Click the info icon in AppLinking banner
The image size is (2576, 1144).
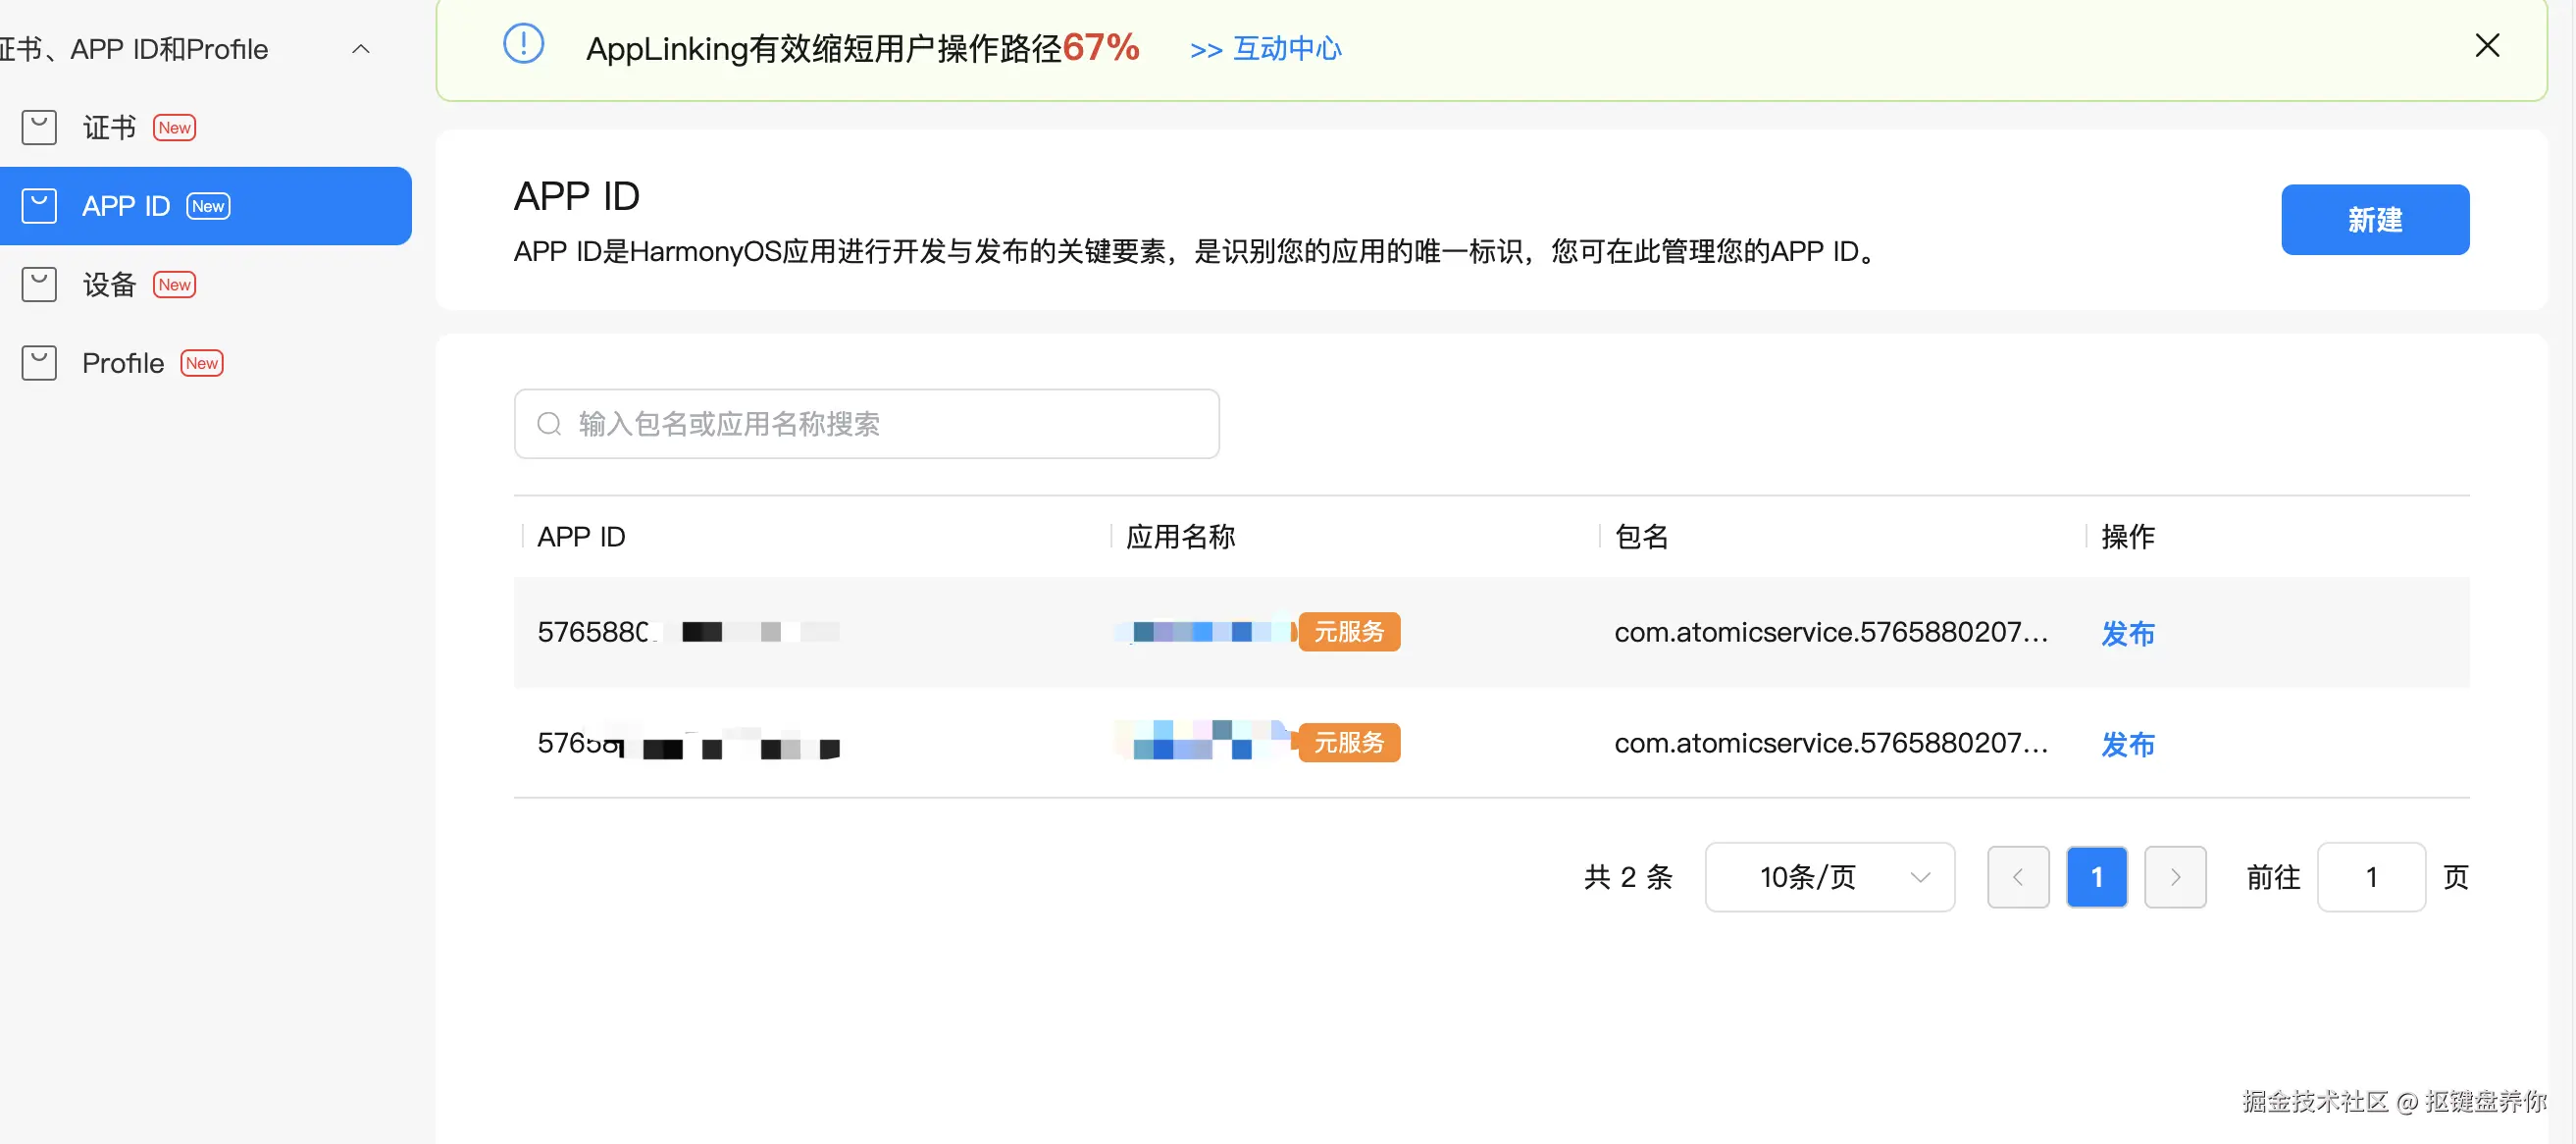click(x=523, y=44)
